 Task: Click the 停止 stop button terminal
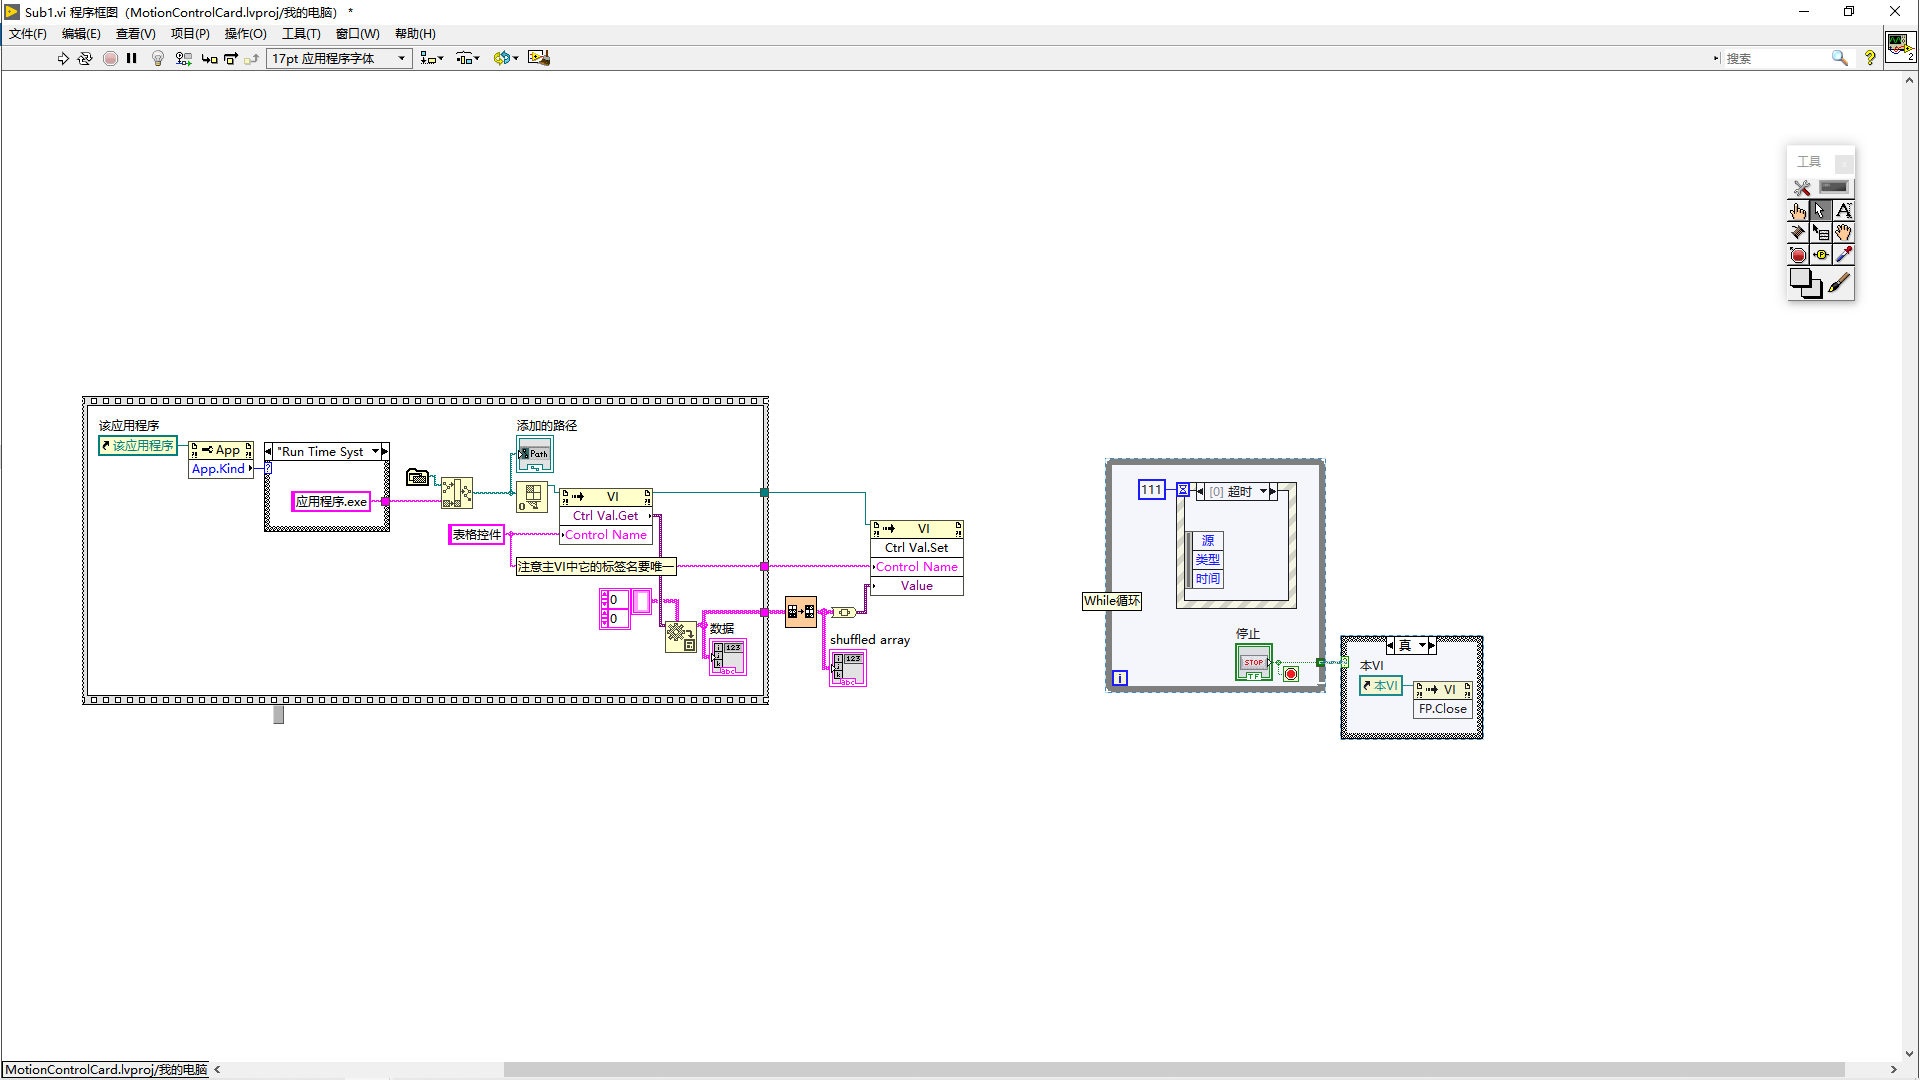[x=1254, y=663]
